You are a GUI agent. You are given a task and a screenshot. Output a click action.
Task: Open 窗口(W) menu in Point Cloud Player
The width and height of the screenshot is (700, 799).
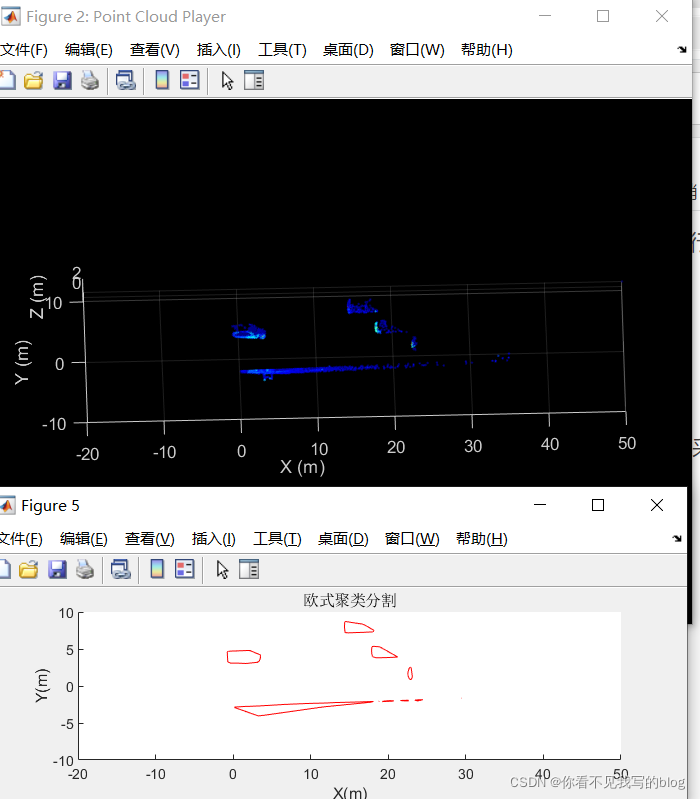click(417, 50)
